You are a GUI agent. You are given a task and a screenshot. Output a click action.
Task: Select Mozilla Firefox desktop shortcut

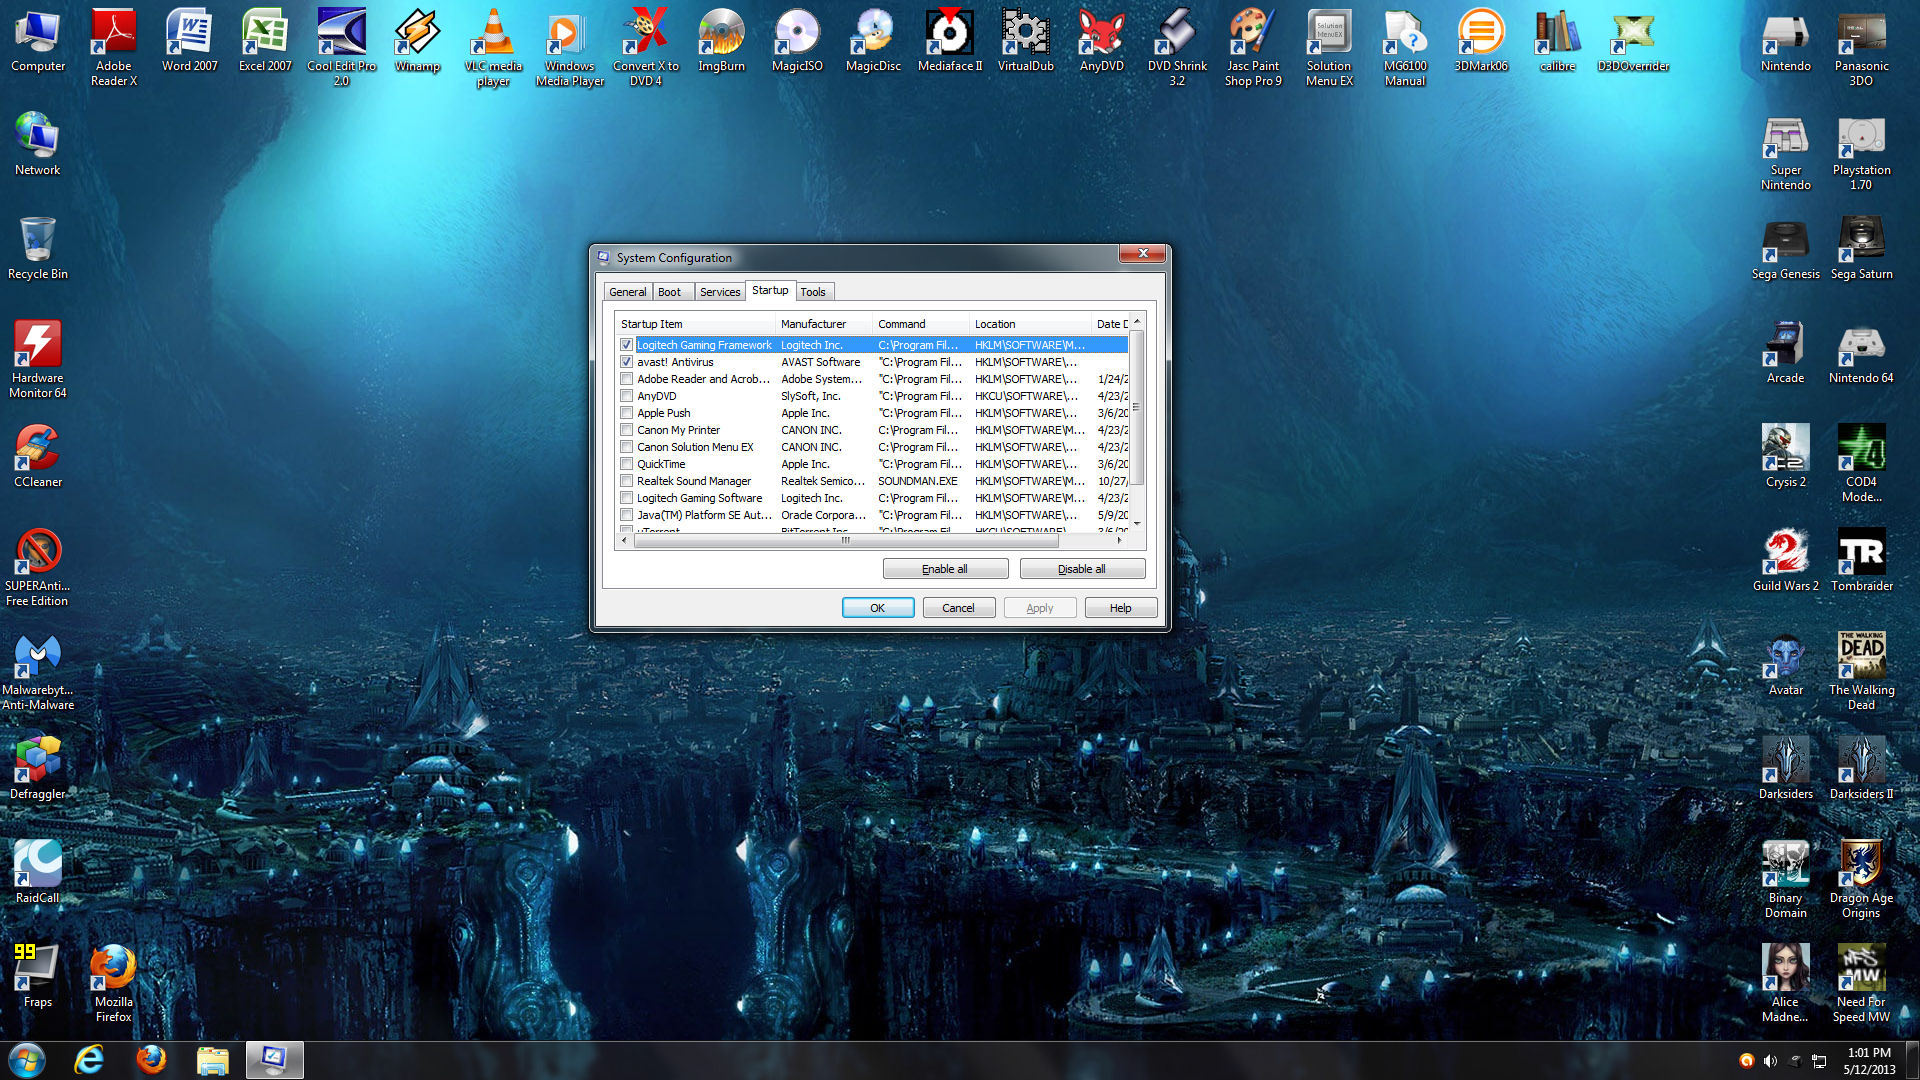pyautogui.click(x=114, y=983)
